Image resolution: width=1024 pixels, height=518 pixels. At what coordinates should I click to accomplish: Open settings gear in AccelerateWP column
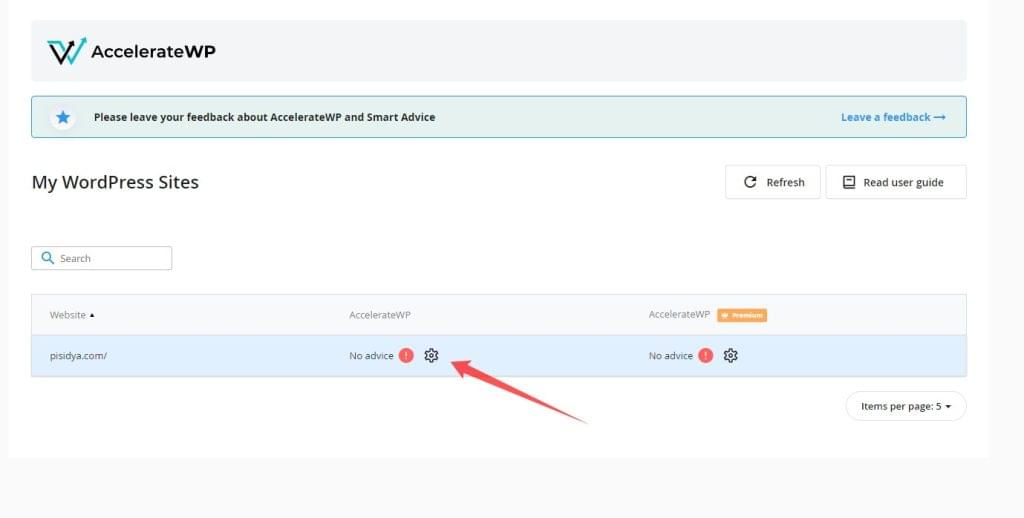click(x=431, y=355)
